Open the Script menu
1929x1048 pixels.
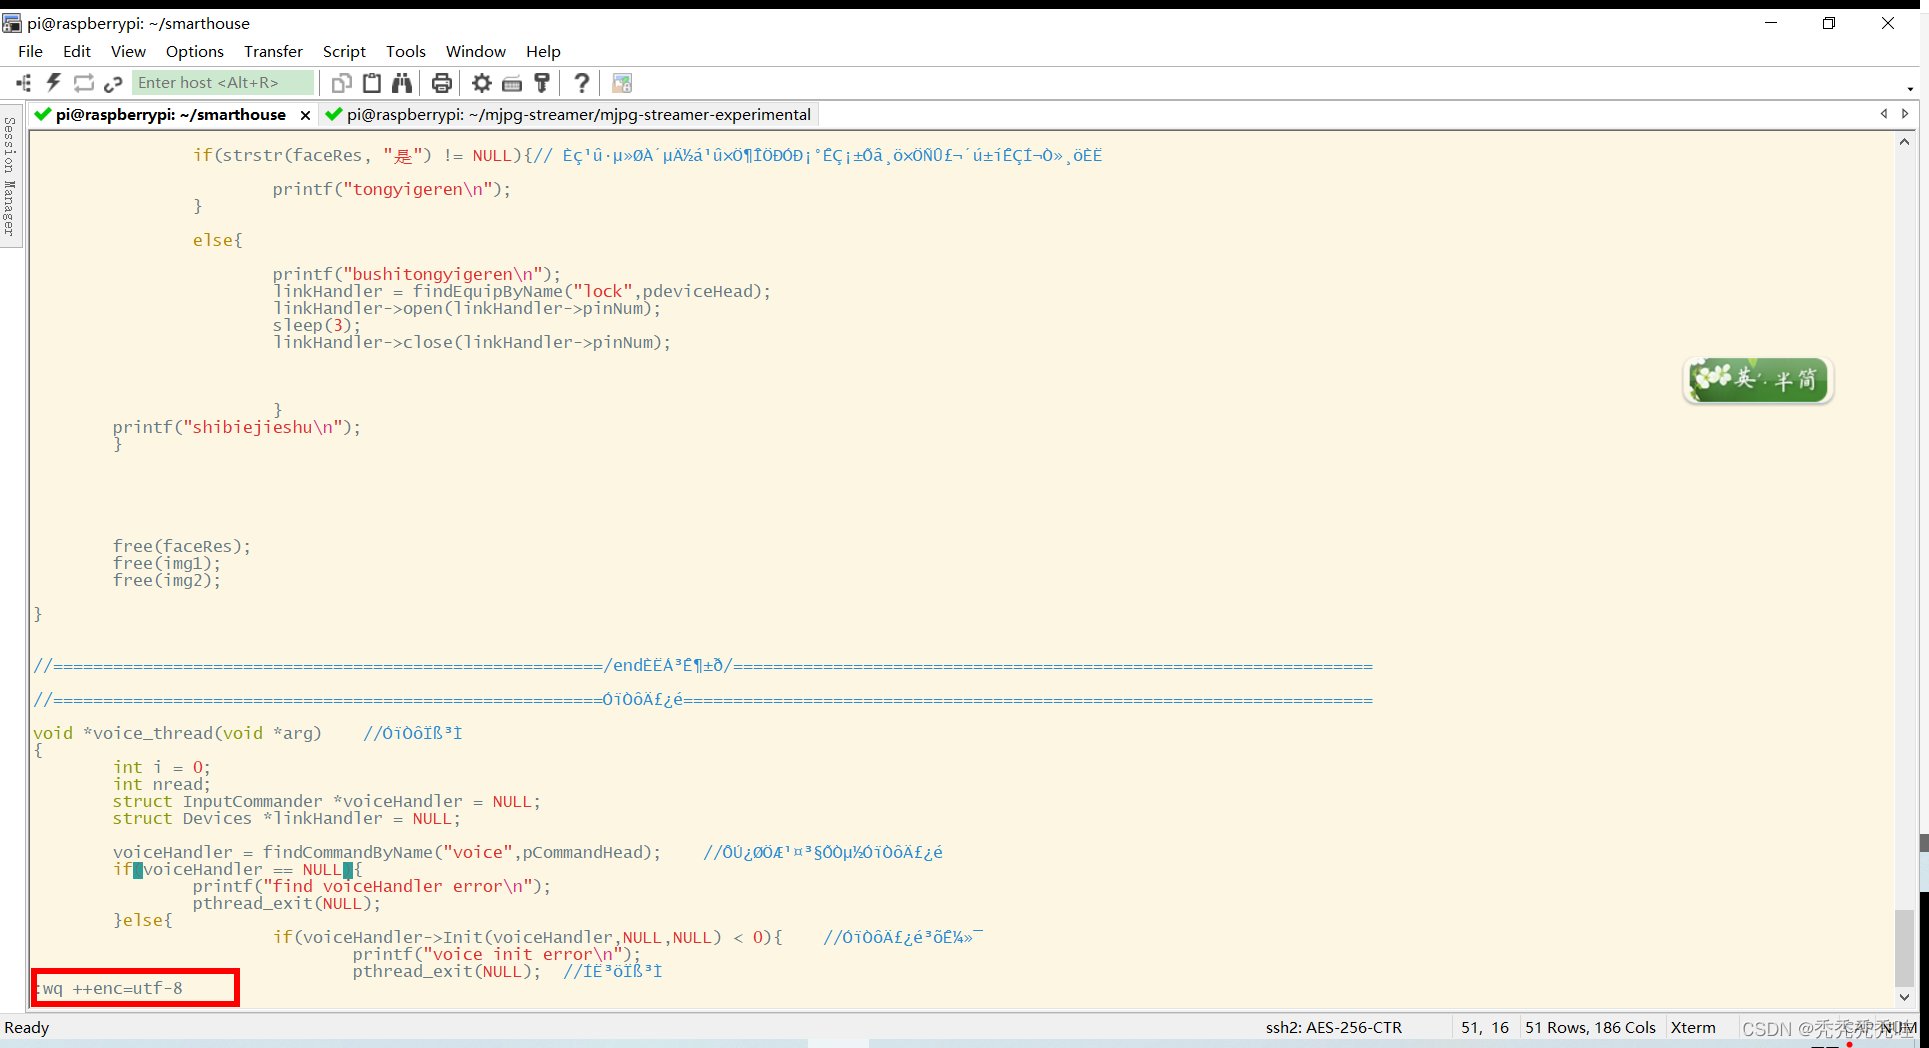344,51
